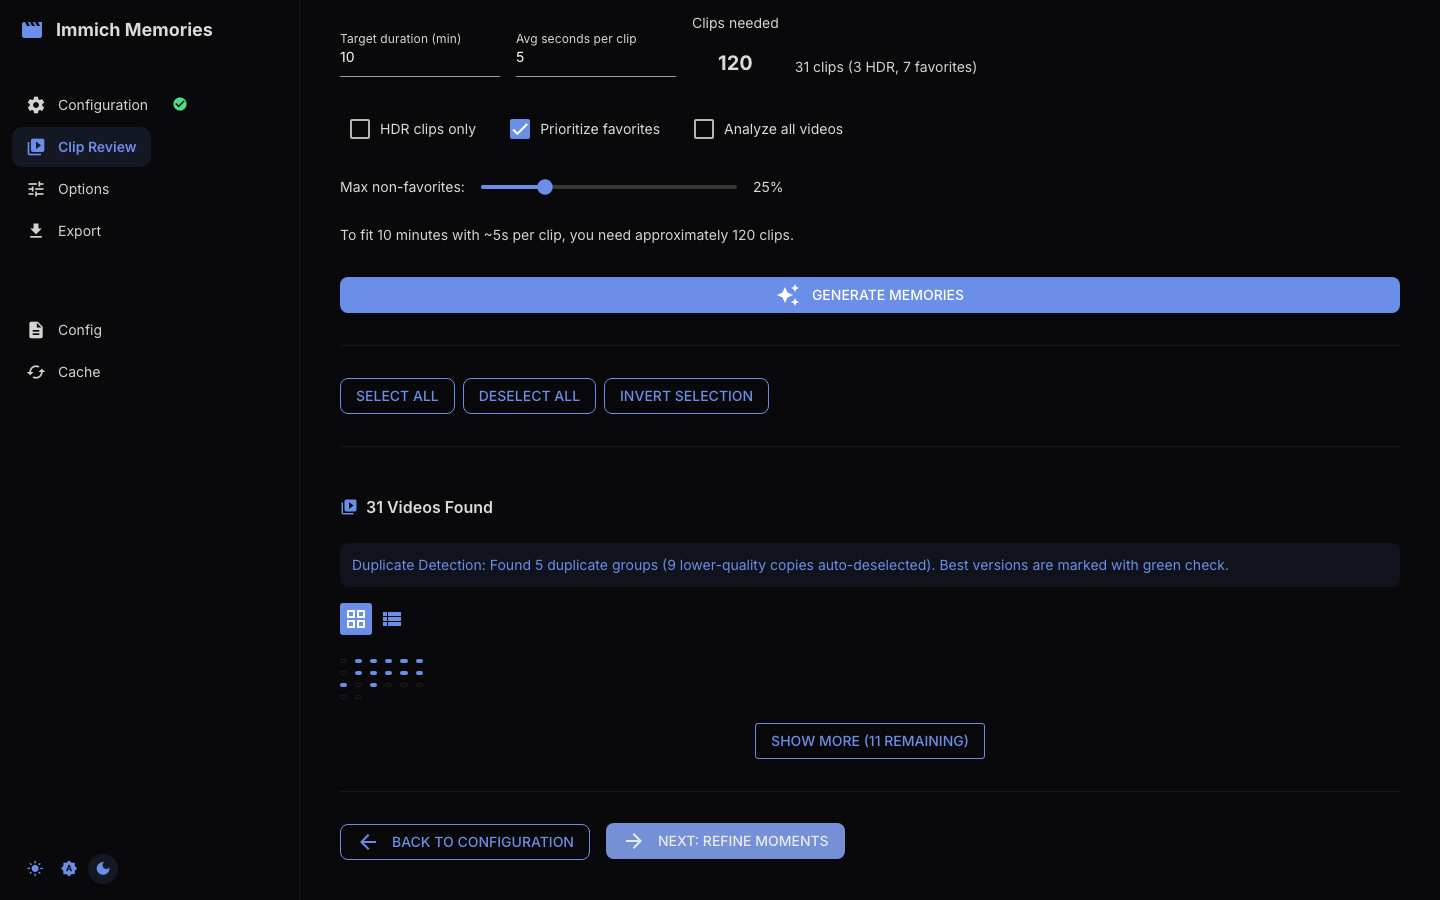
Task: Switch to grid view layout
Action: 356,619
